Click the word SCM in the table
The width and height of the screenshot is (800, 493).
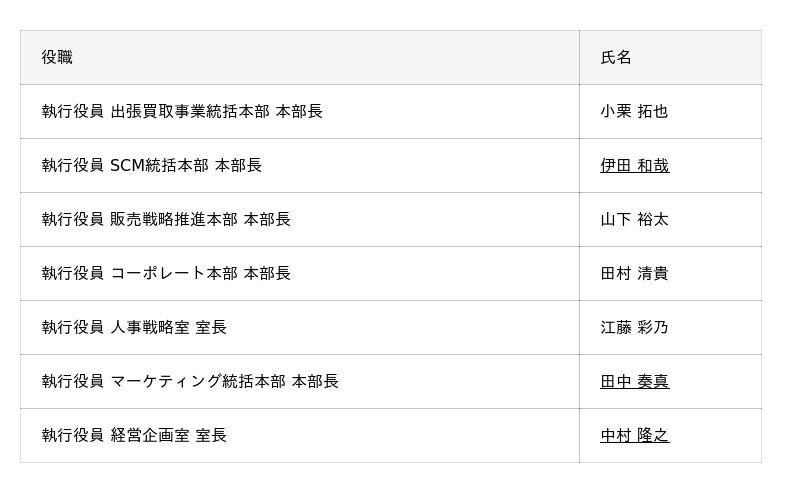click(128, 166)
